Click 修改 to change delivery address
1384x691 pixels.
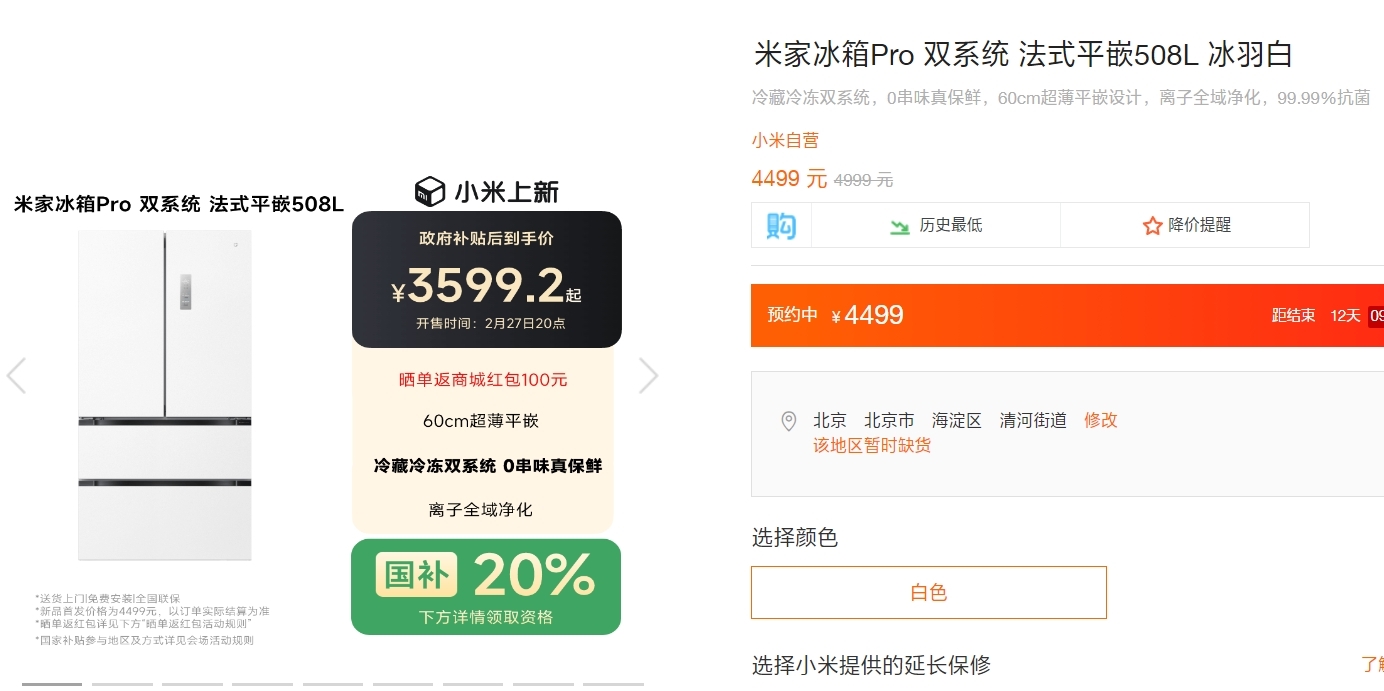click(1101, 420)
